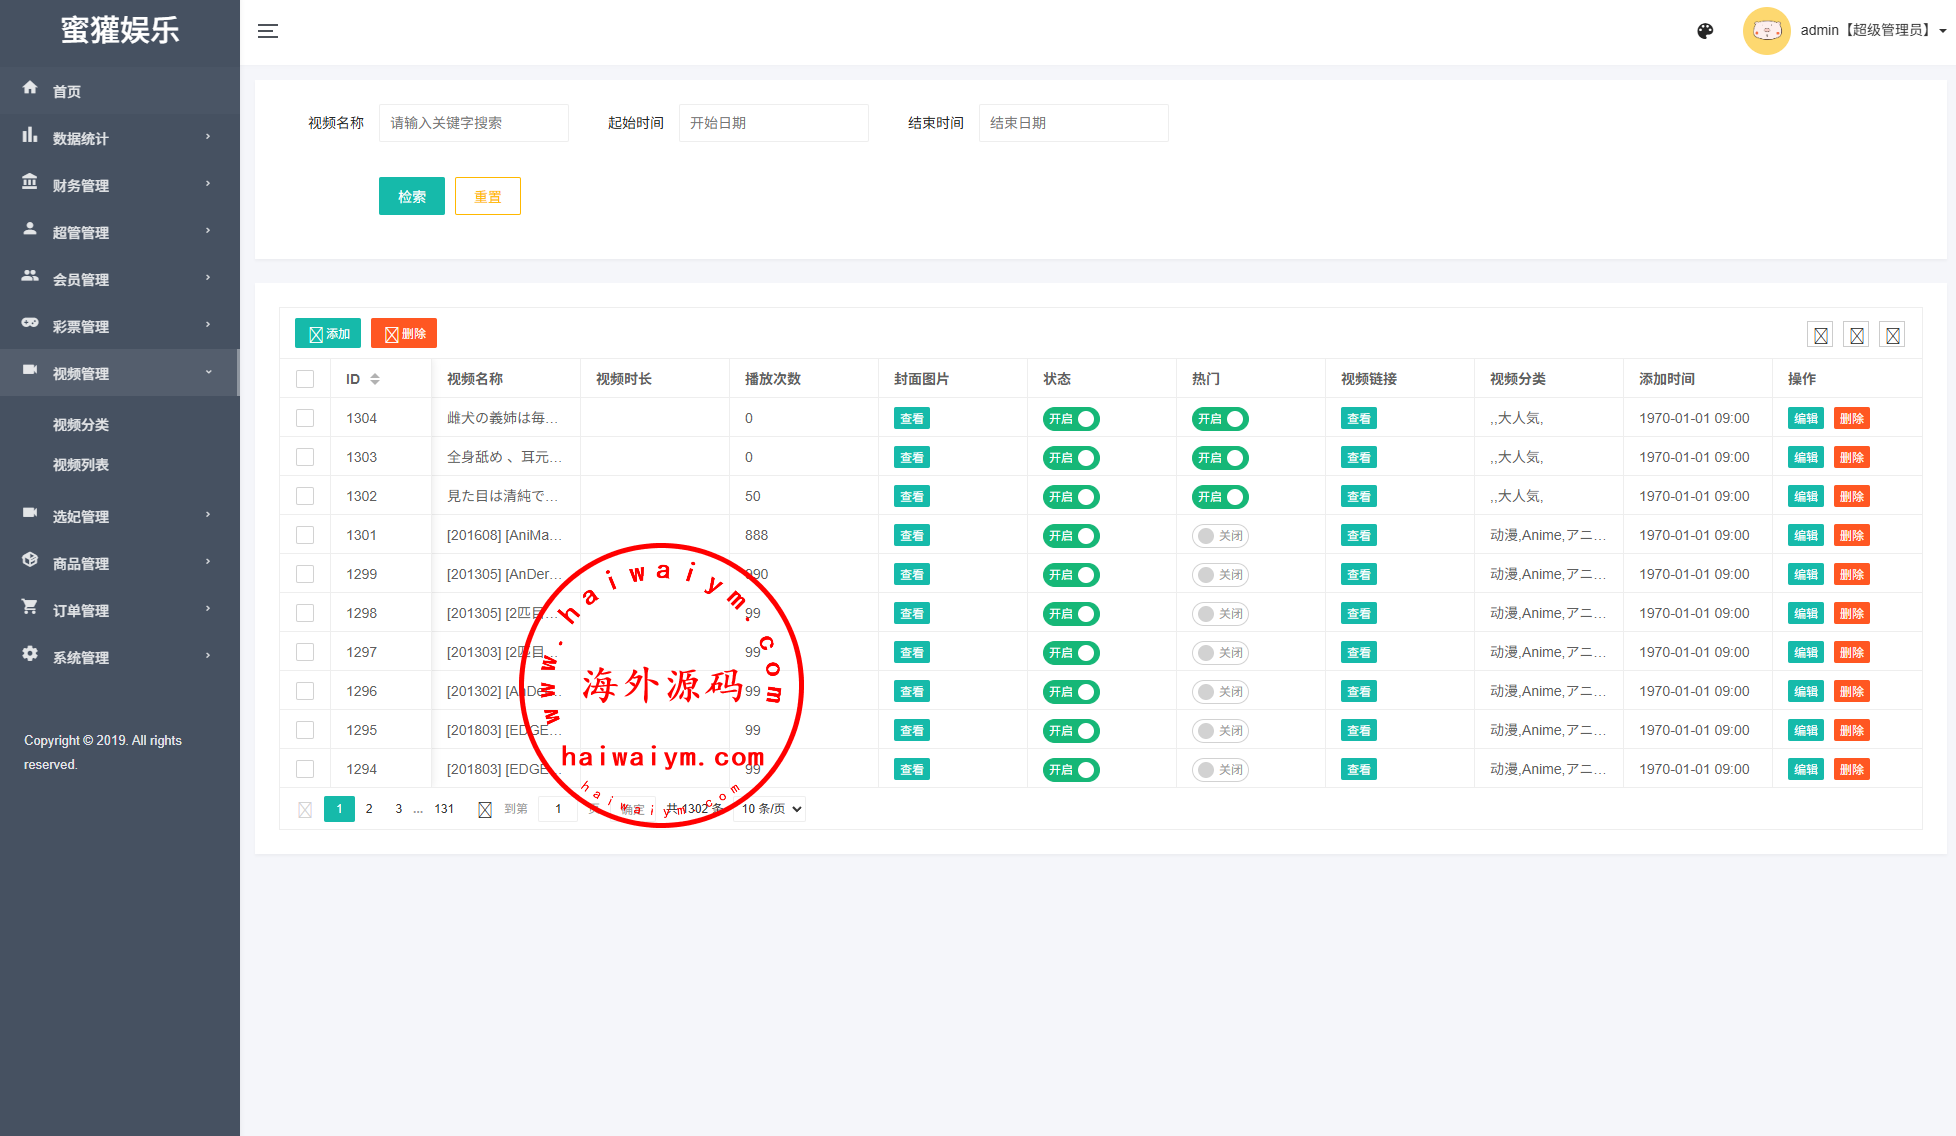This screenshot has width=1956, height=1136.
Task: Click the leftmost table toolbar icon
Action: [1820, 335]
